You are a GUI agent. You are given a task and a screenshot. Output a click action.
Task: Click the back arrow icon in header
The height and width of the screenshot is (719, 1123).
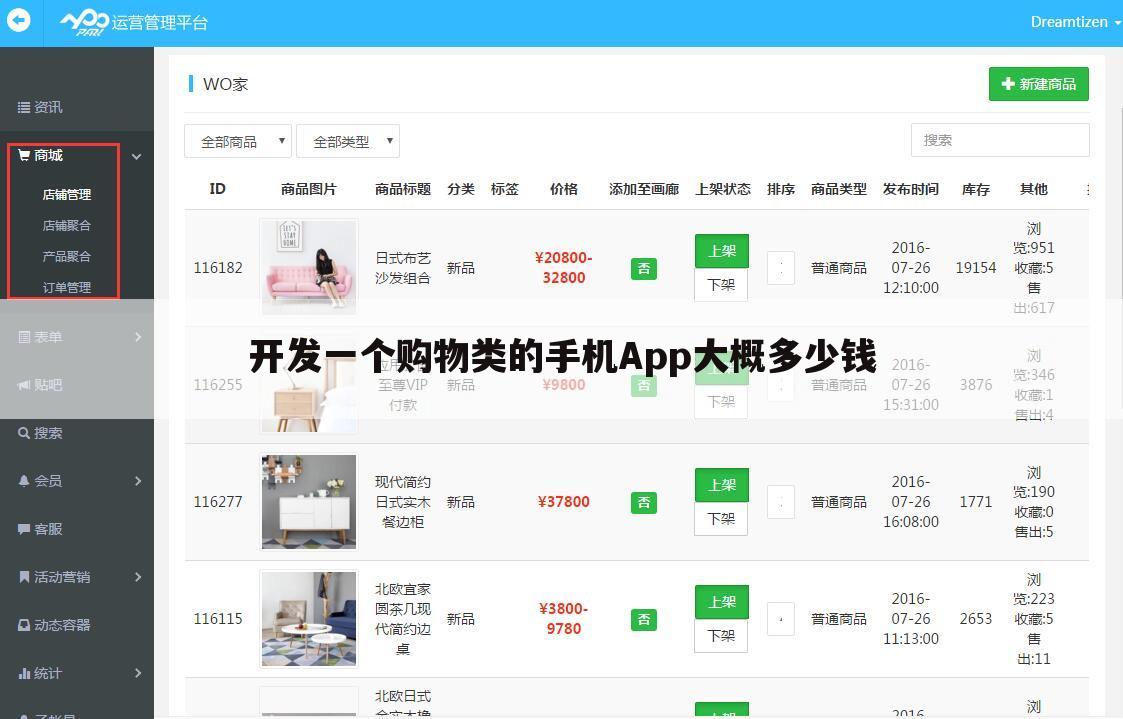19,20
